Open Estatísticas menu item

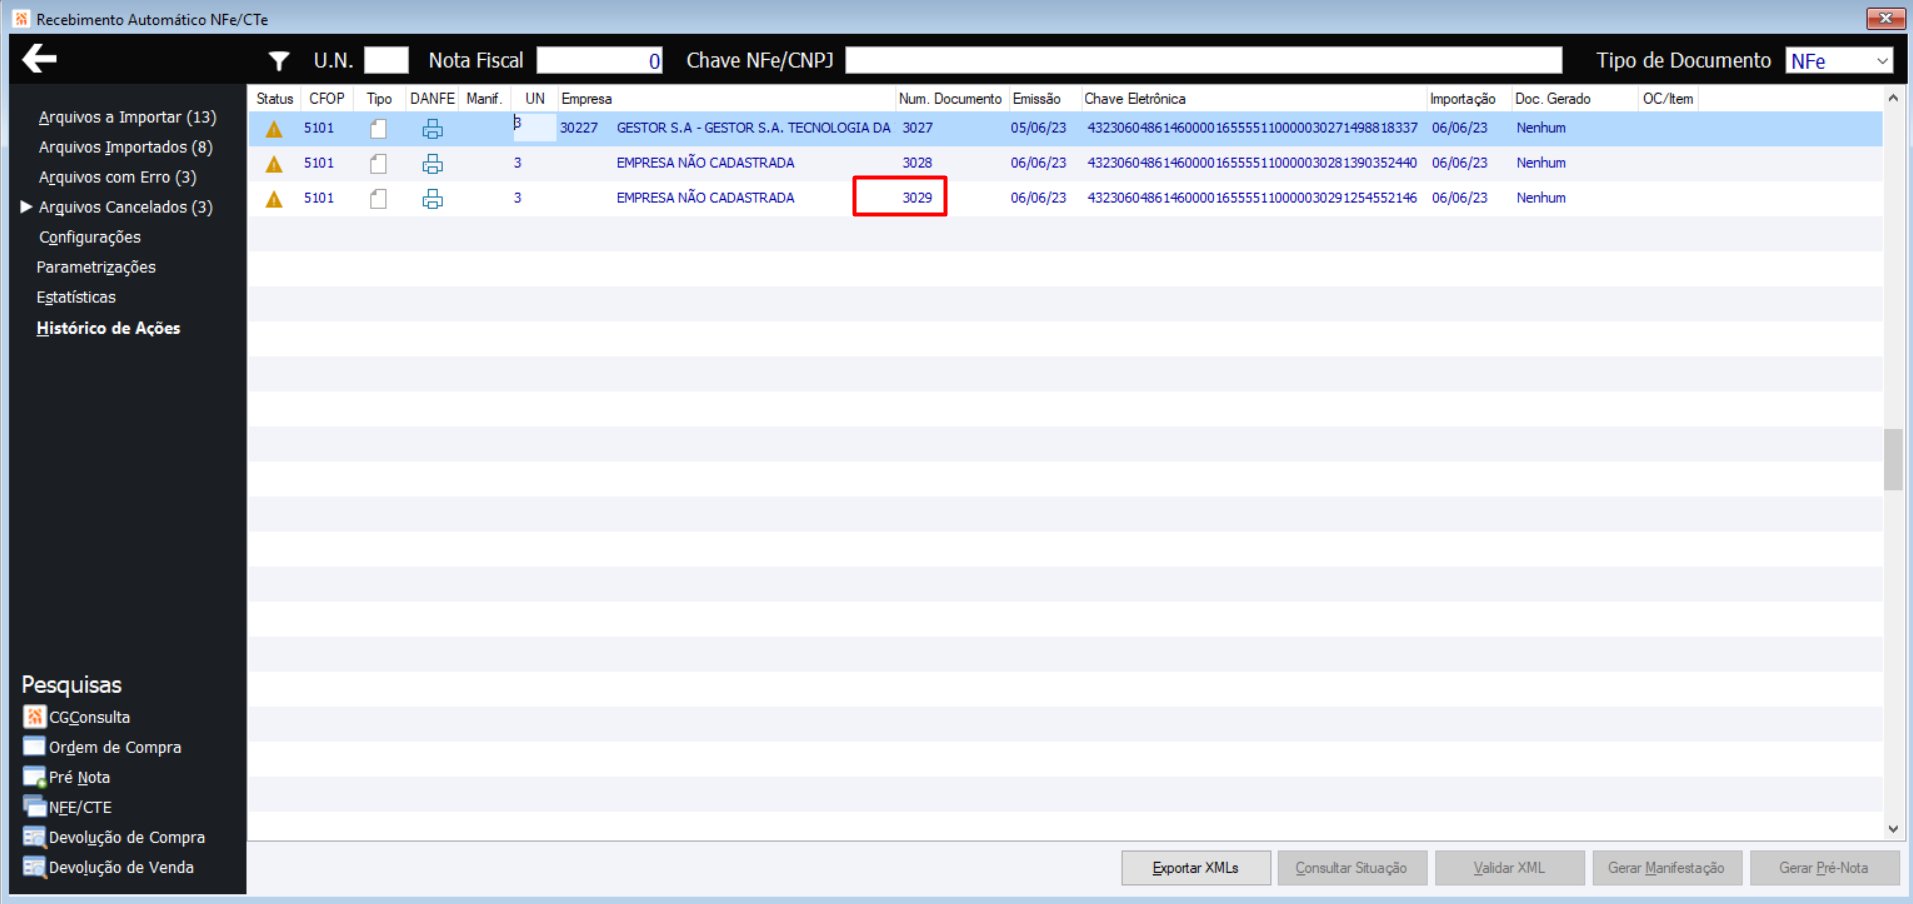click(76, 297)
